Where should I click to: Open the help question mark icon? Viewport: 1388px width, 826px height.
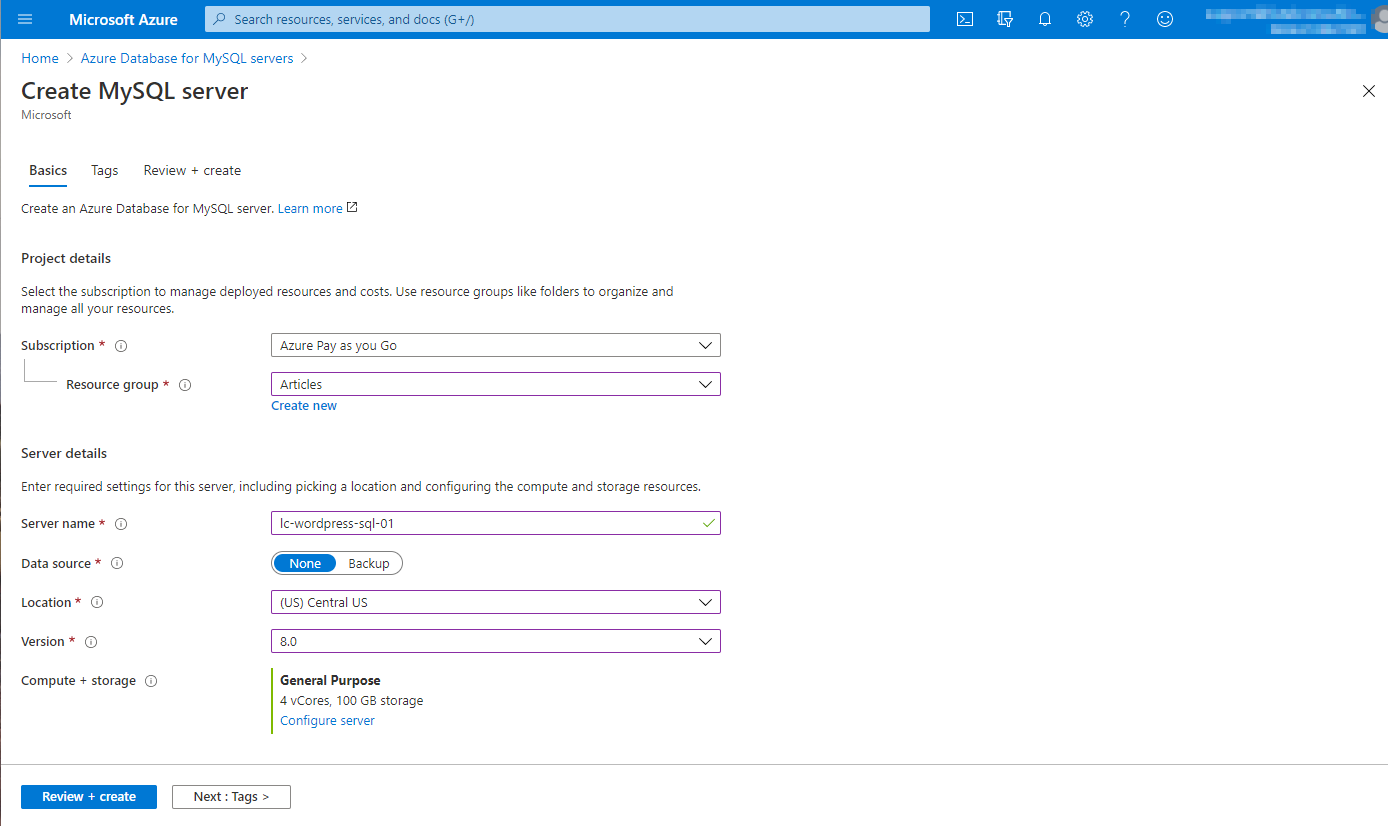click(1125, 19)
